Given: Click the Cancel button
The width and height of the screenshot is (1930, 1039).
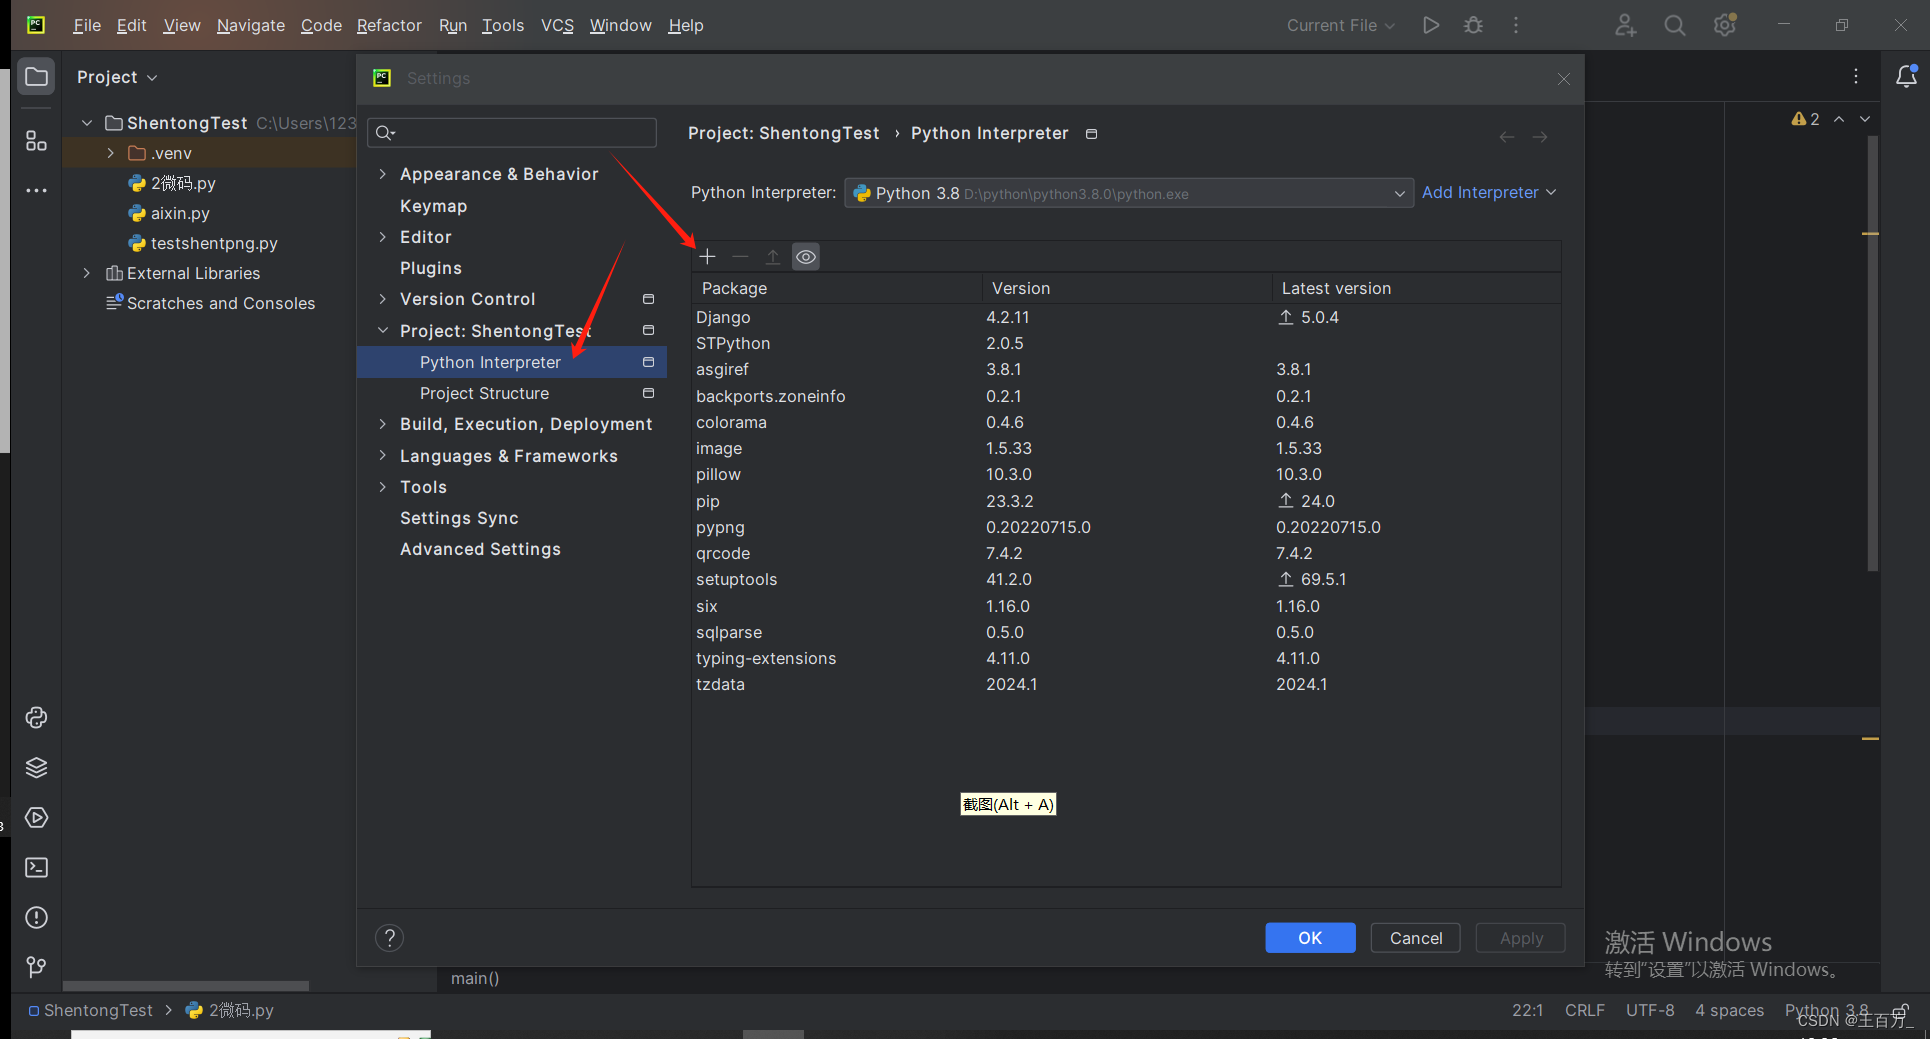Looking at the screenshot, I should (1416, 938).
